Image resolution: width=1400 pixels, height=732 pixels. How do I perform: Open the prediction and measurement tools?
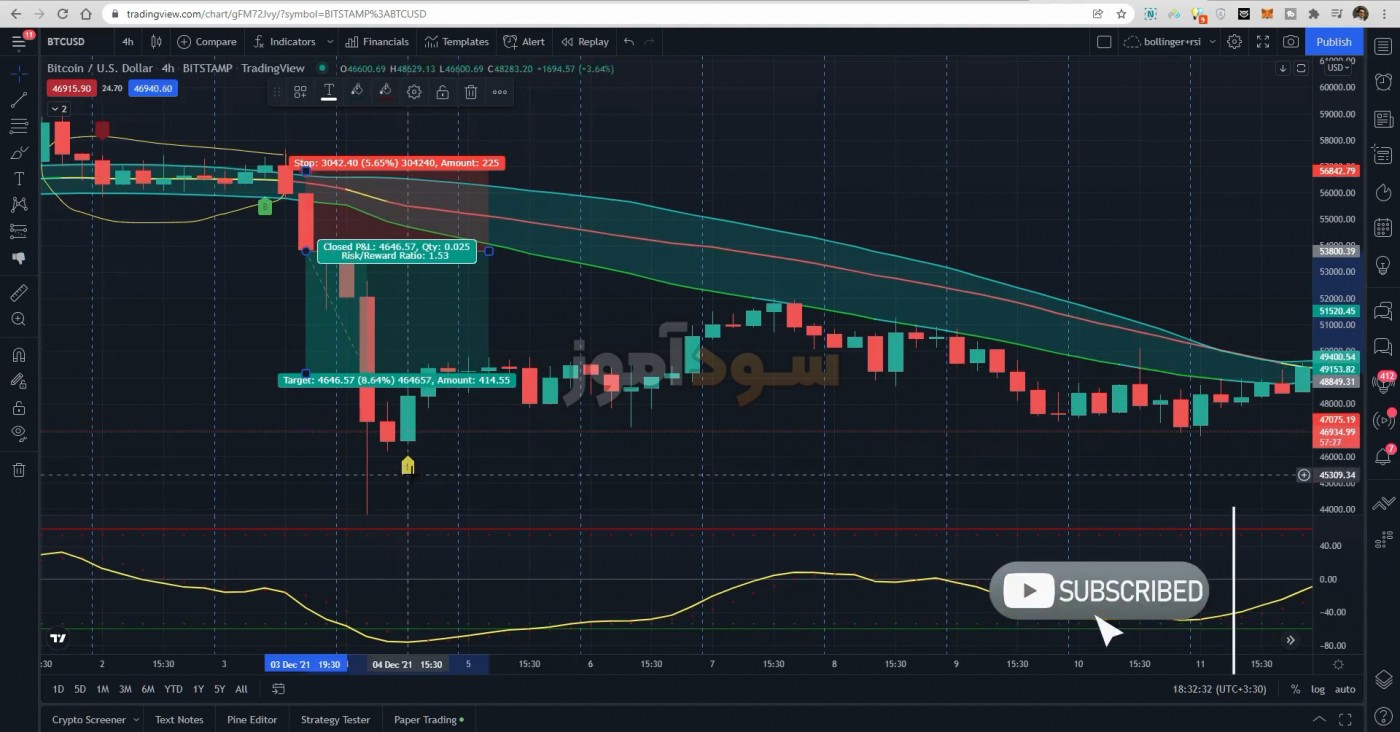[x=18, y=231]
